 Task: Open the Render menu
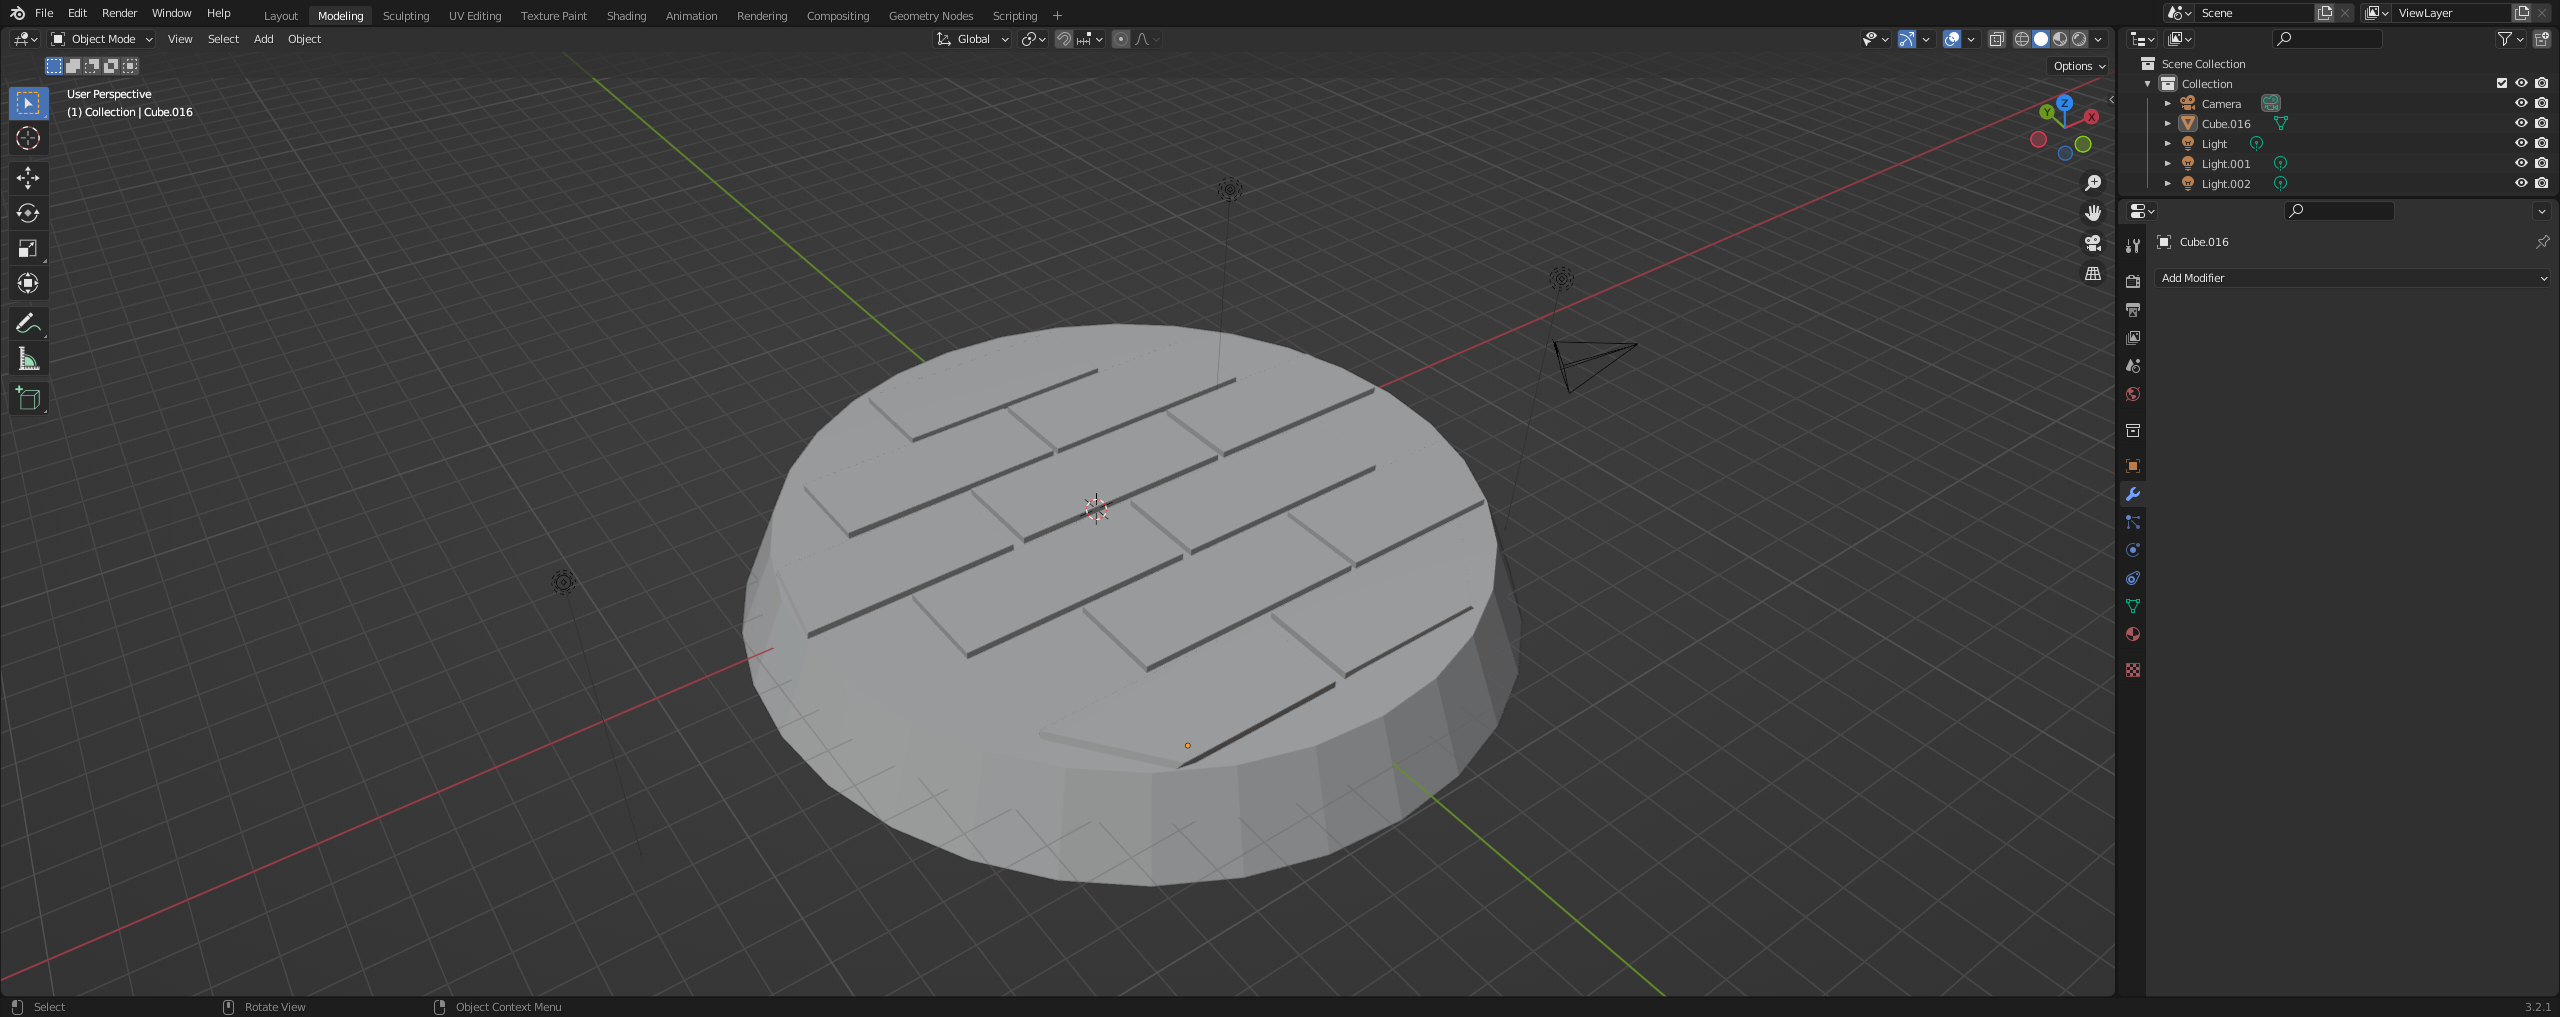[x=119, y=13]
